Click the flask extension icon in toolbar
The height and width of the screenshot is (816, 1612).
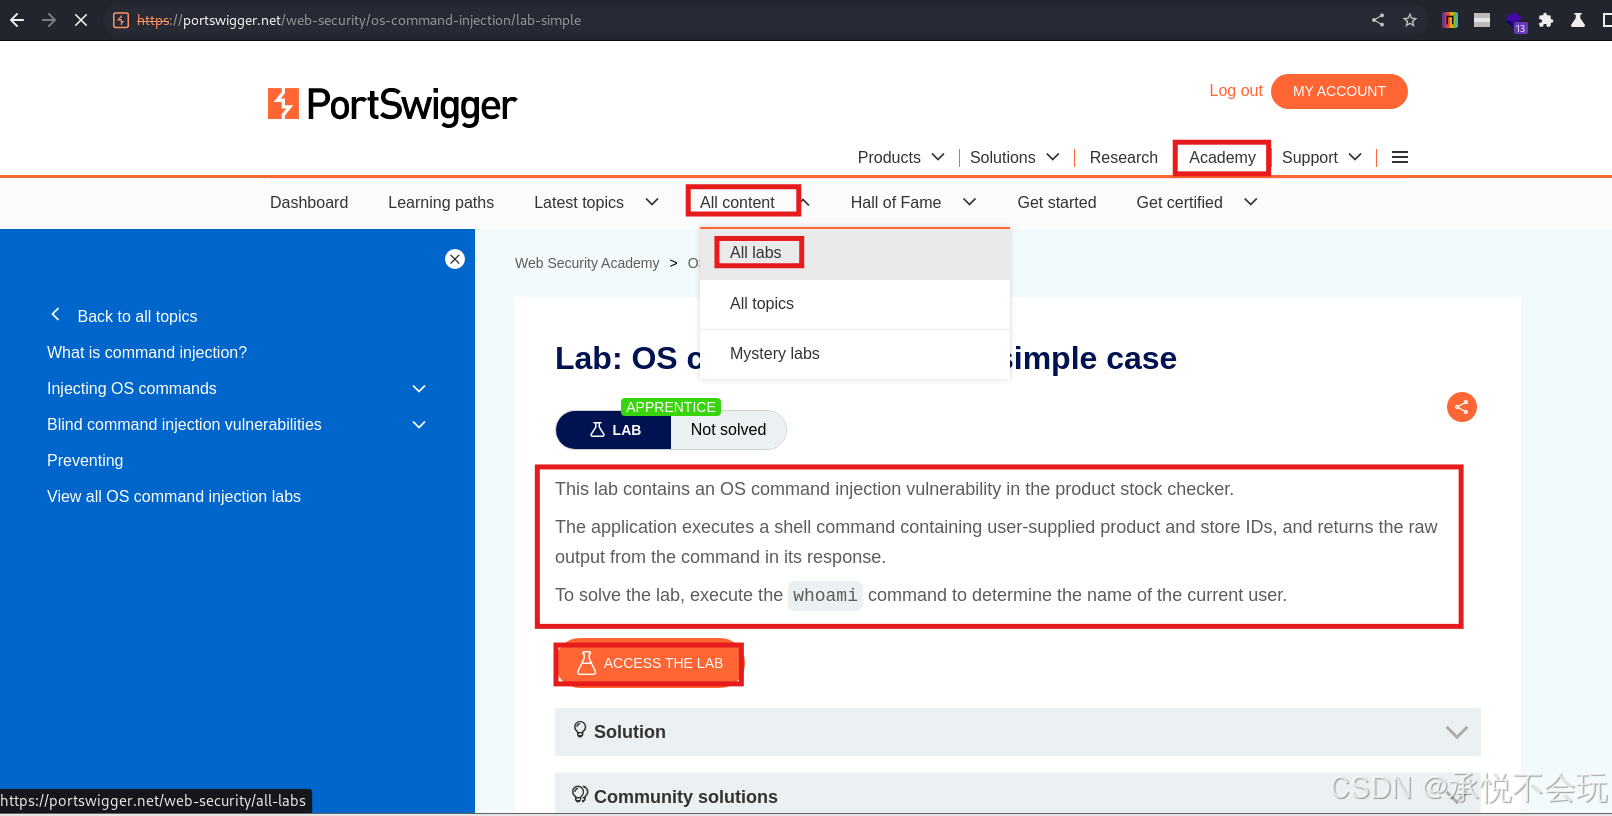point(1578,20)
